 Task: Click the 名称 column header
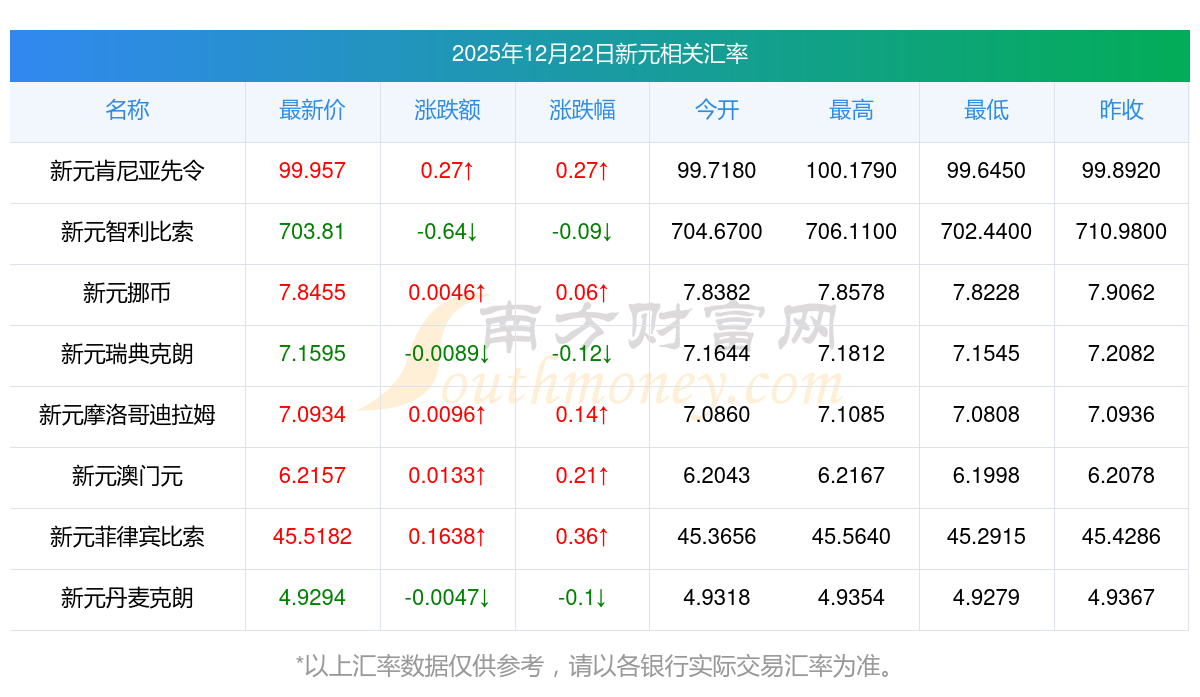127,110
